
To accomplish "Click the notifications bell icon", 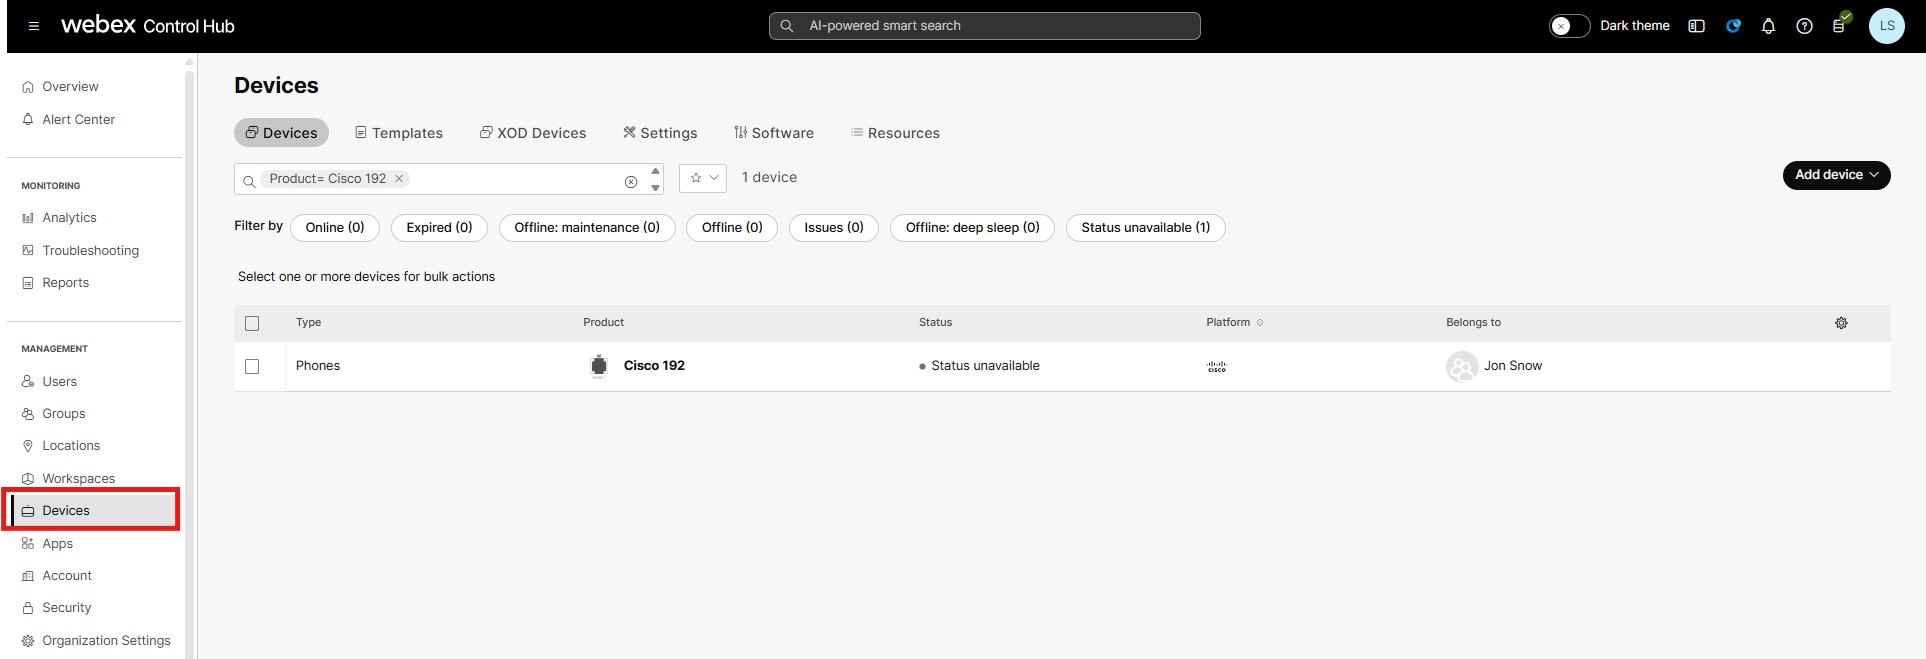I will (1768, 26).
